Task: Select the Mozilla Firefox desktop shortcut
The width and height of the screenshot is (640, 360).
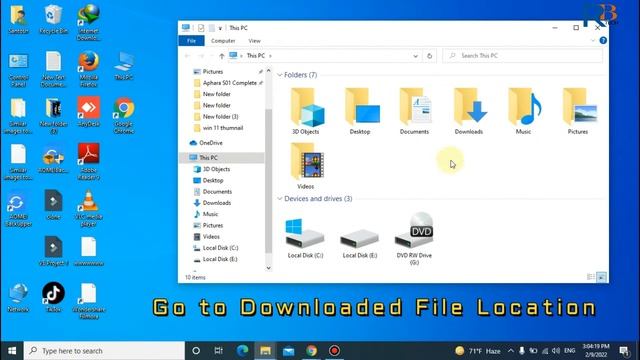Action: 89,69
